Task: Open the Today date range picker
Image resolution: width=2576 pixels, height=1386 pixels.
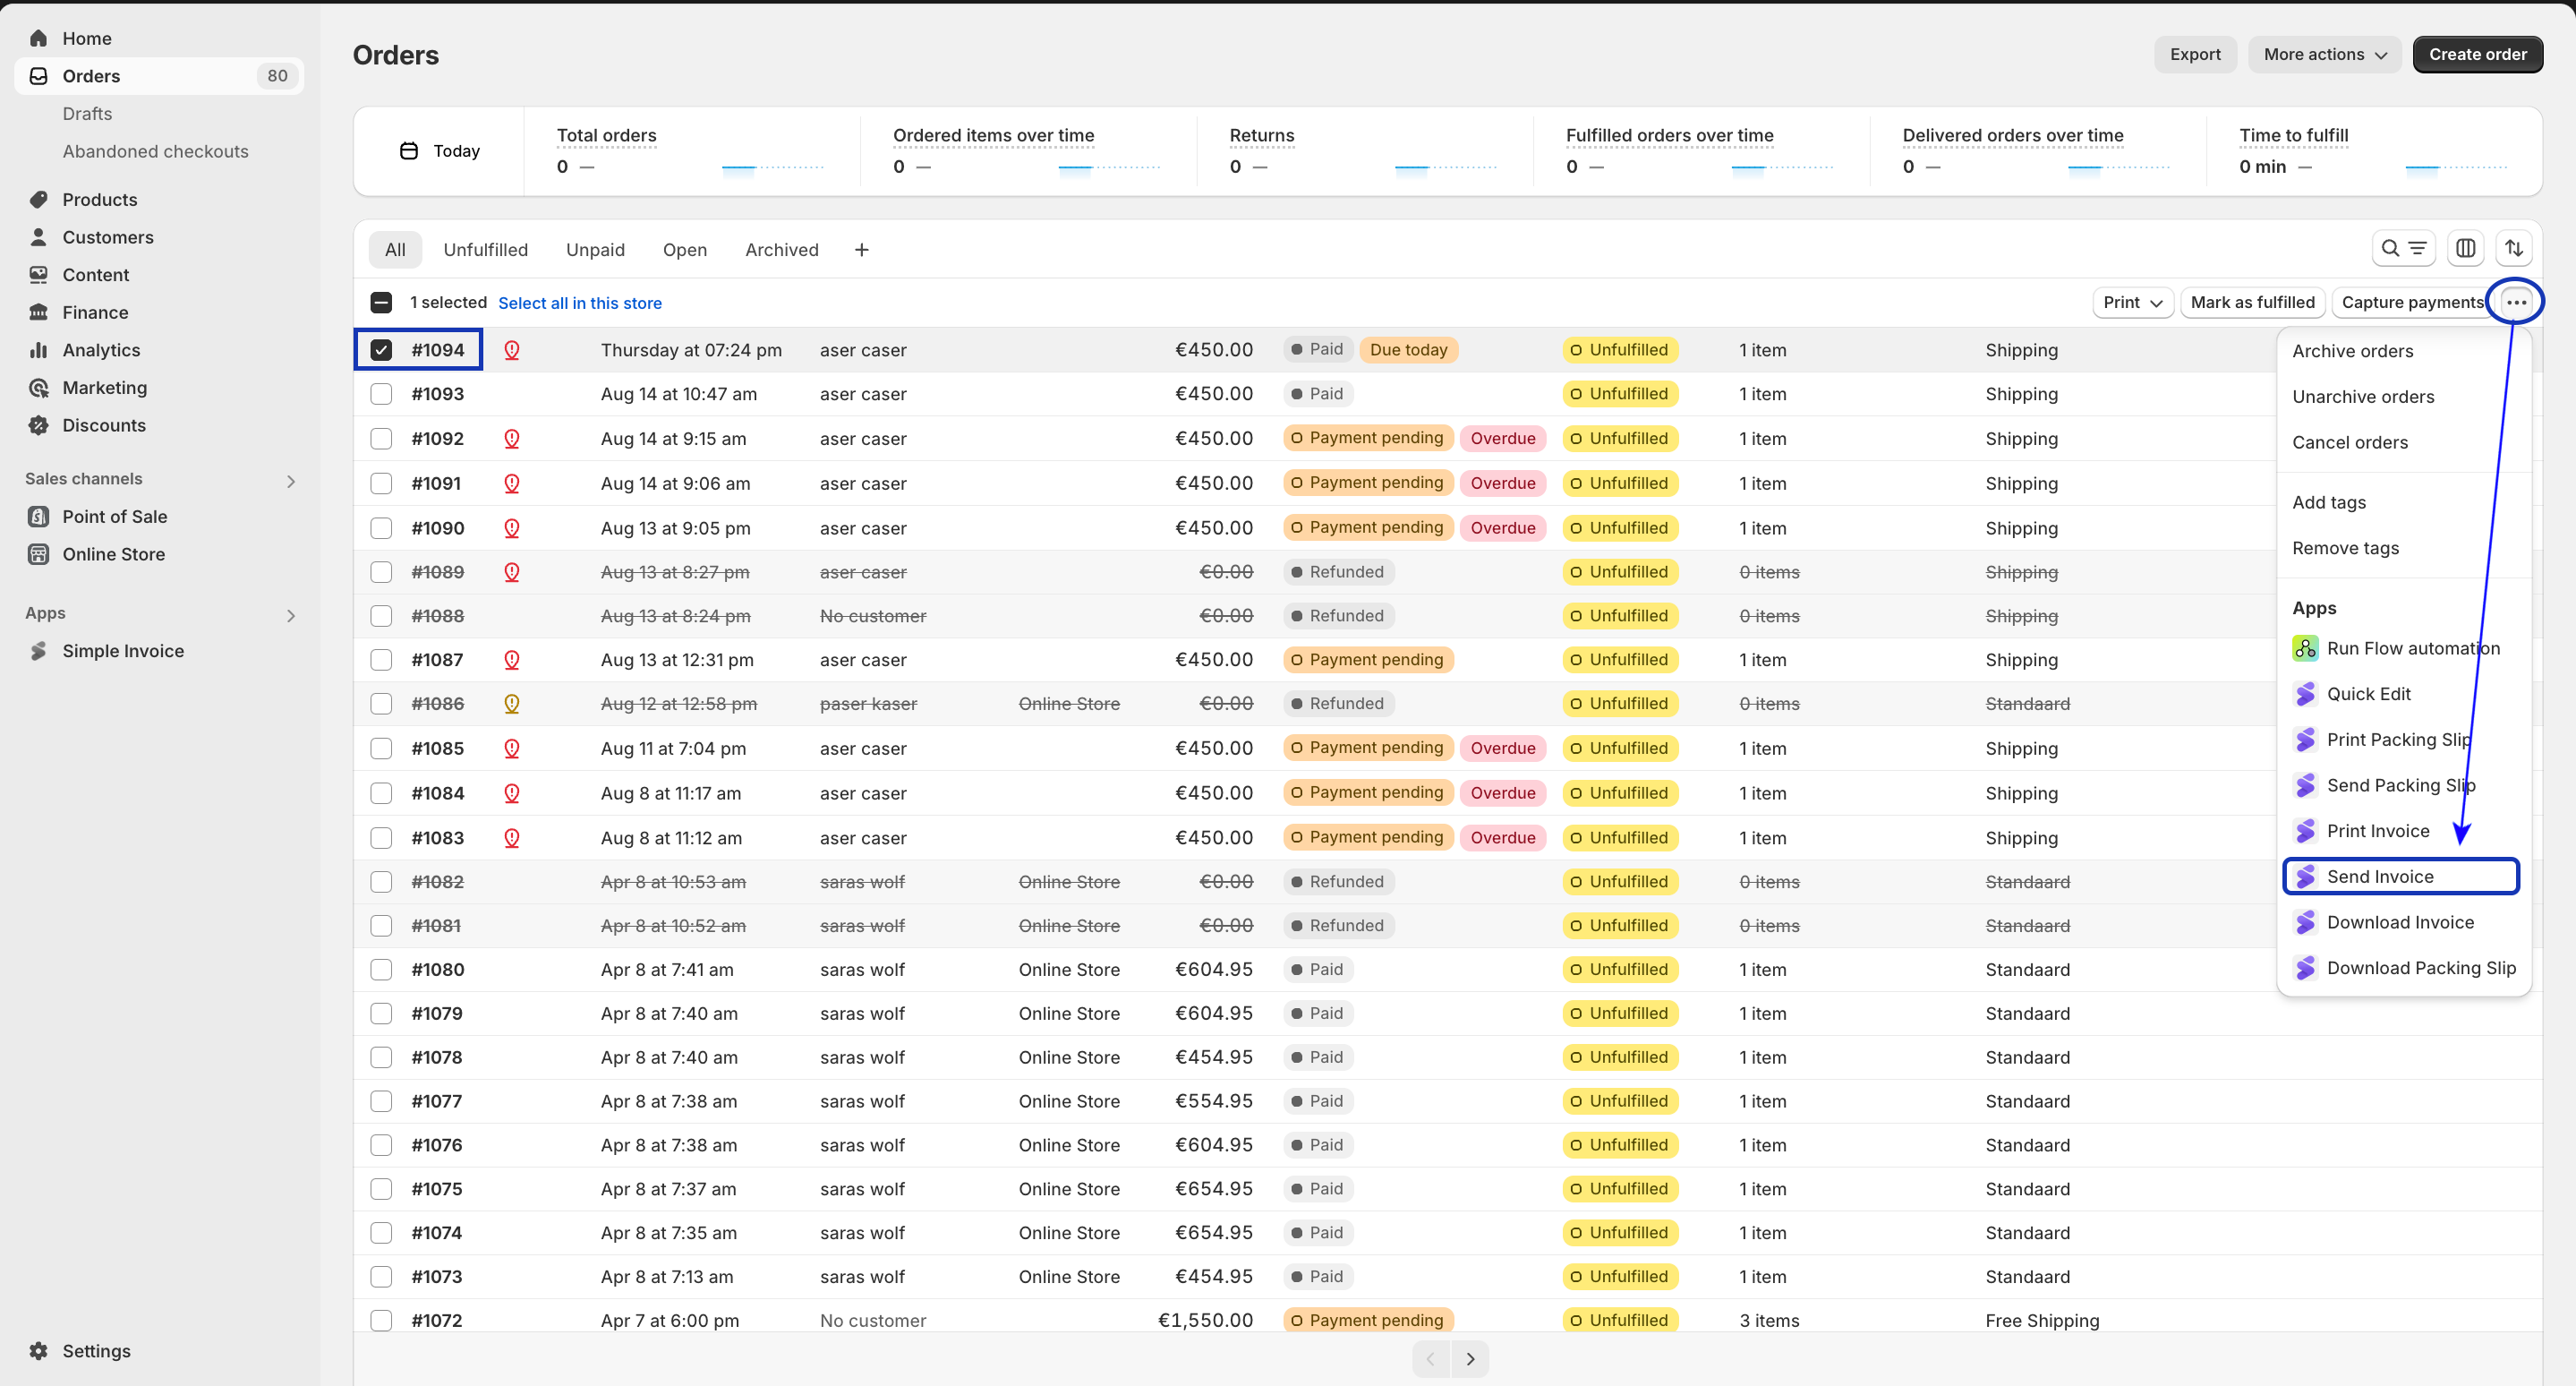Action: [x=440, y=151]
